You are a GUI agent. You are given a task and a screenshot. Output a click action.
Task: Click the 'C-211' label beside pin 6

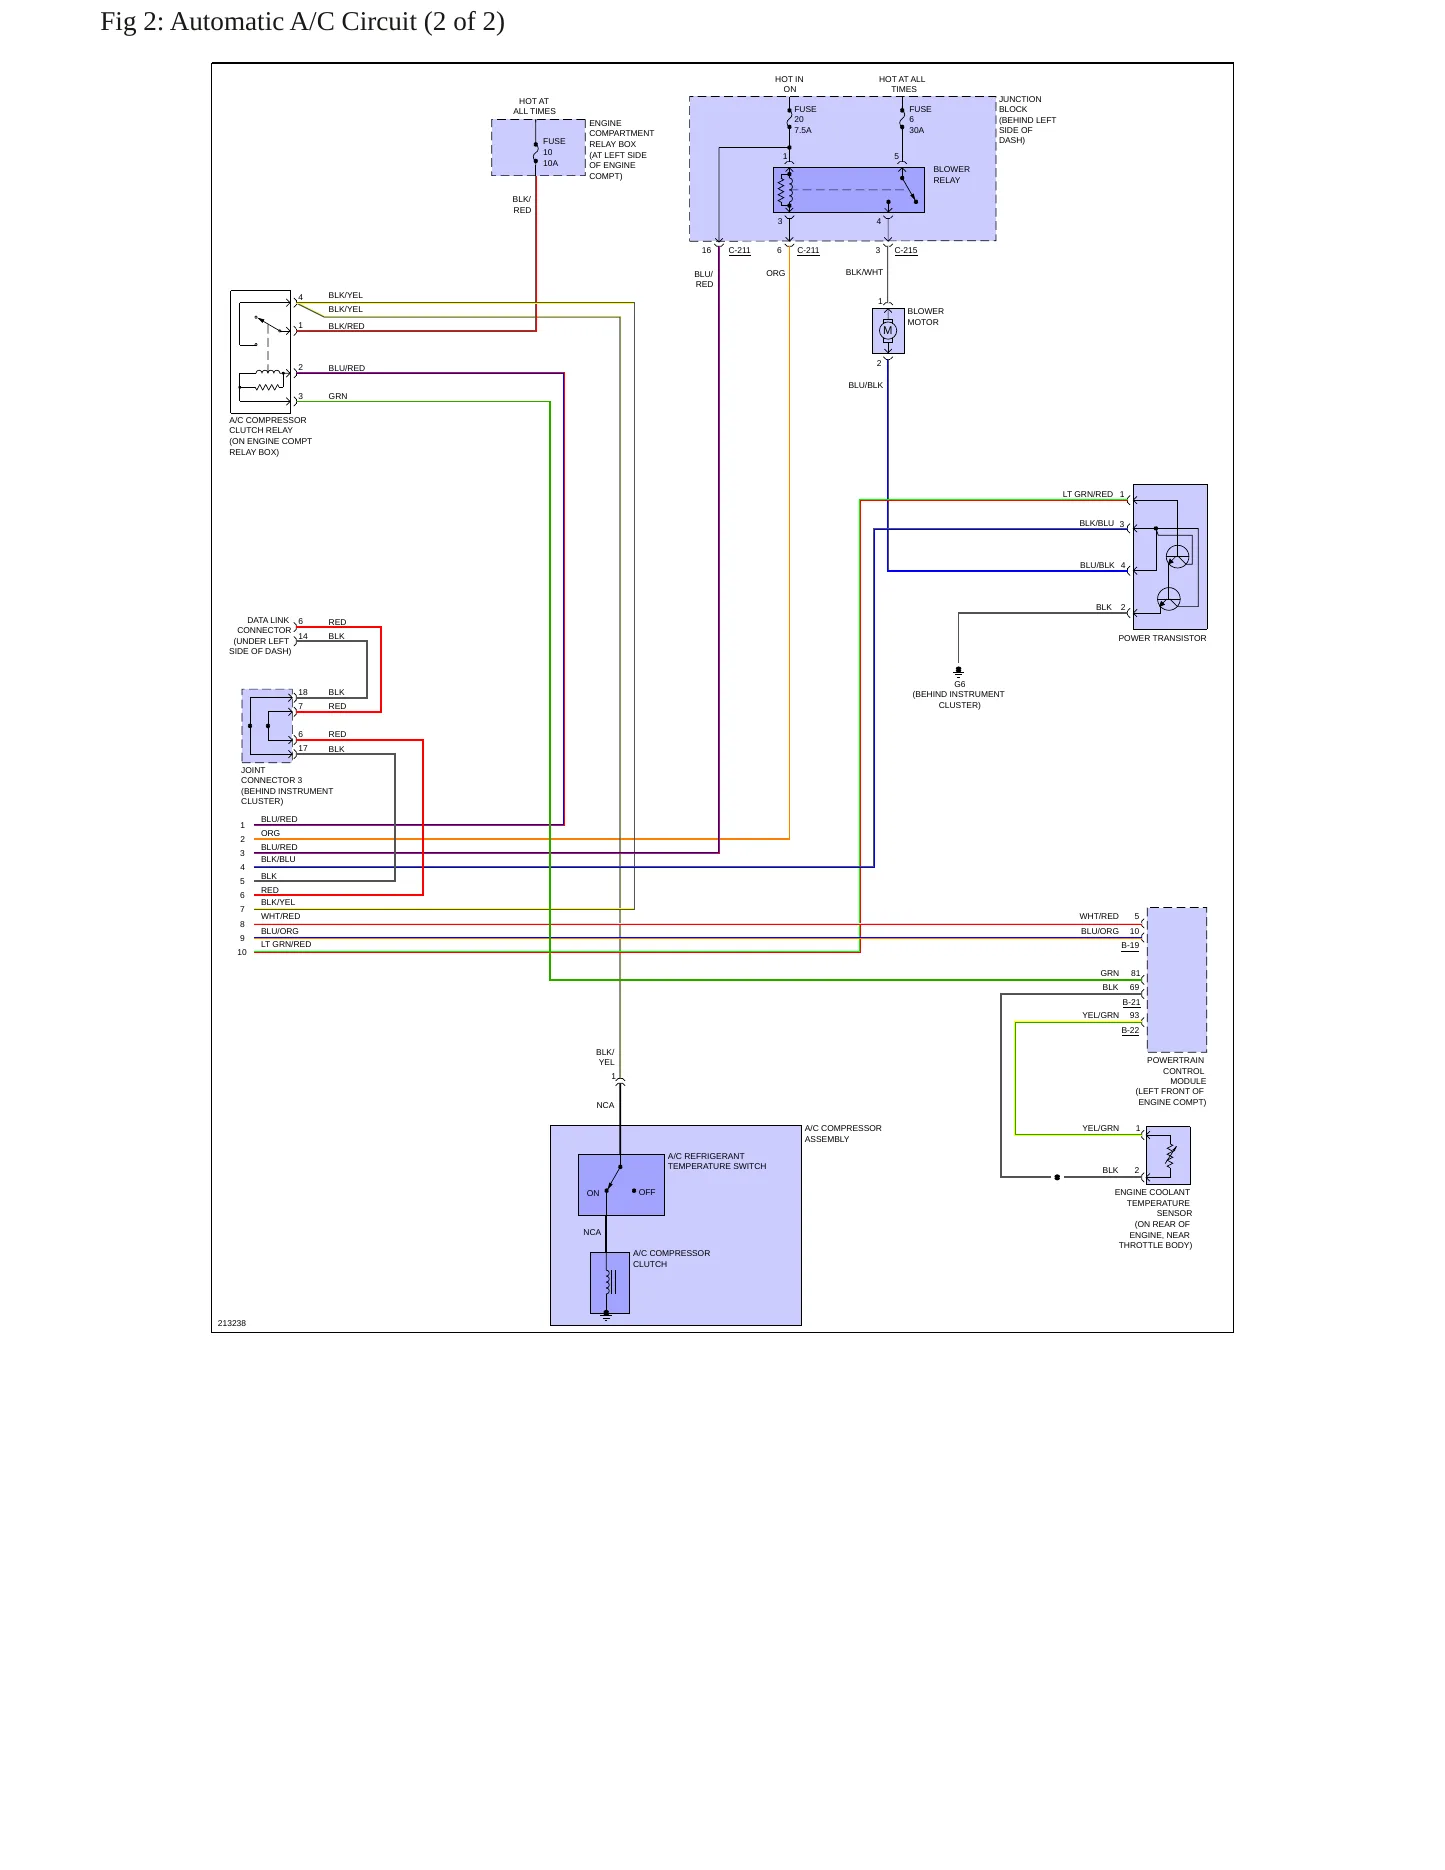809,251
